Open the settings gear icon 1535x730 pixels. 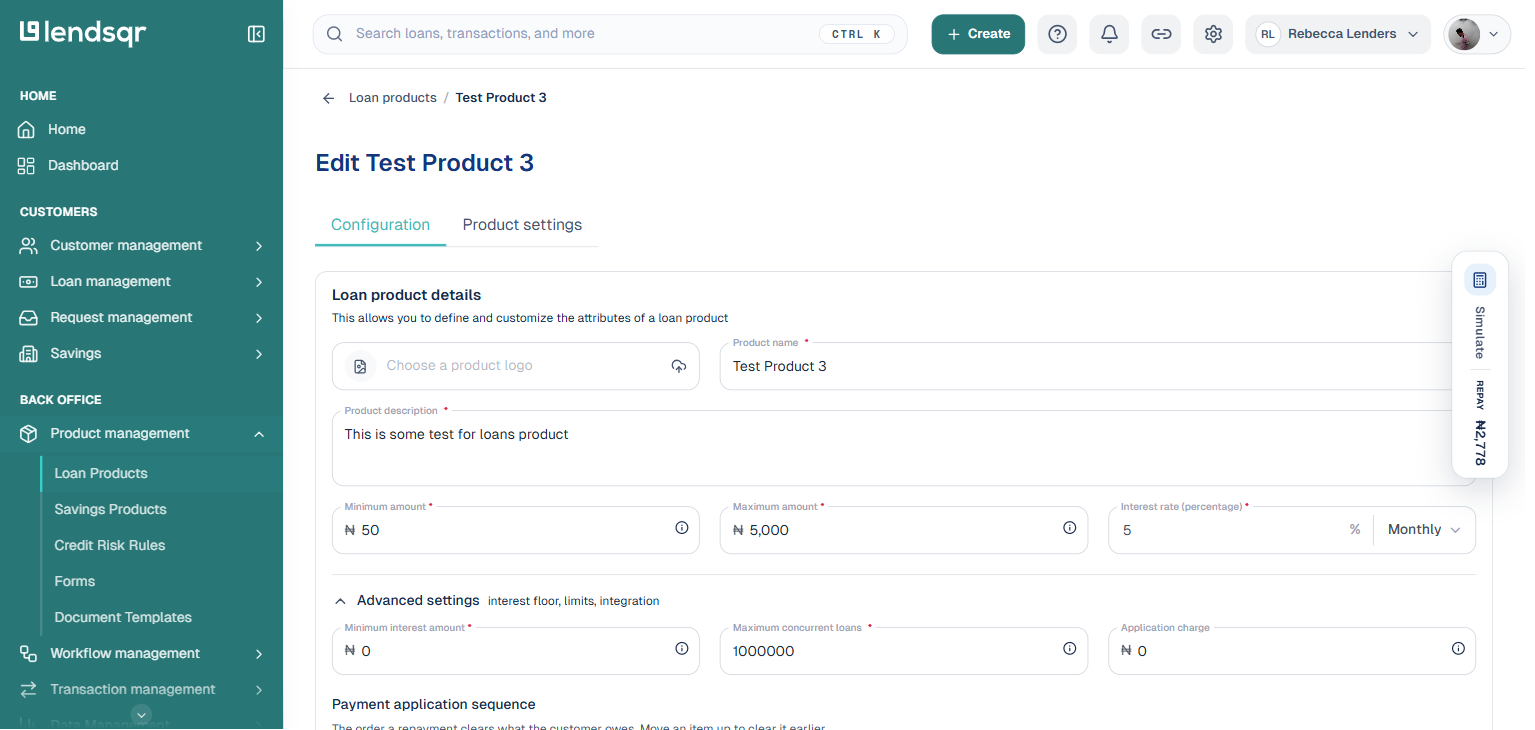[x=1213, y=34]
